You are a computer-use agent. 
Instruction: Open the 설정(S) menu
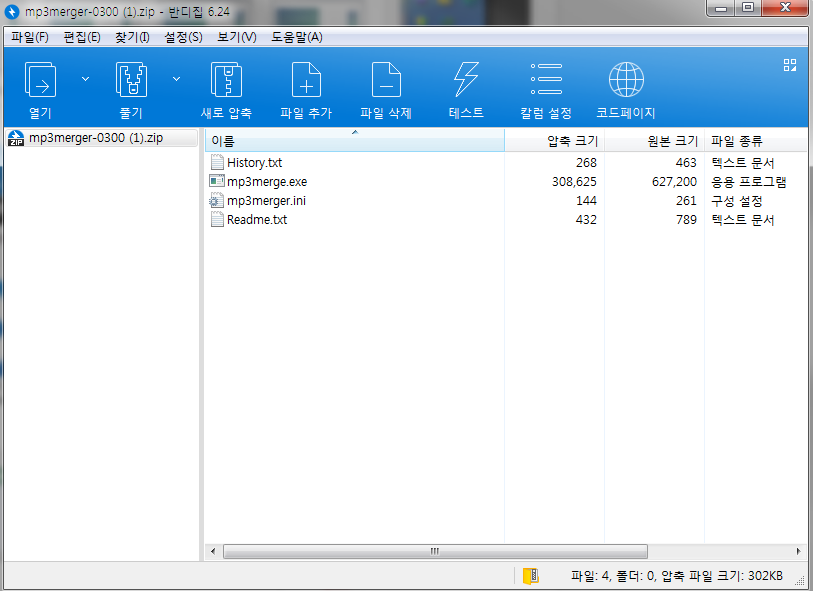(183, 37)
